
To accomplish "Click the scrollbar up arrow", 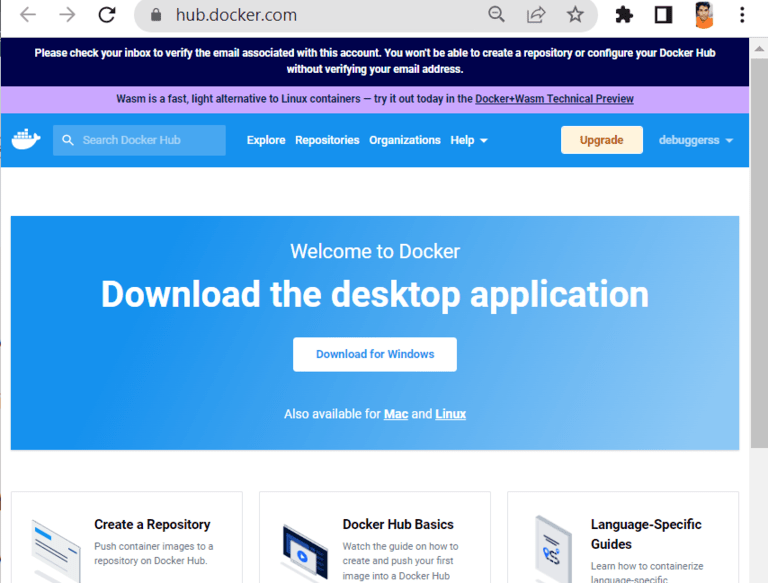I will pos(759,49).
